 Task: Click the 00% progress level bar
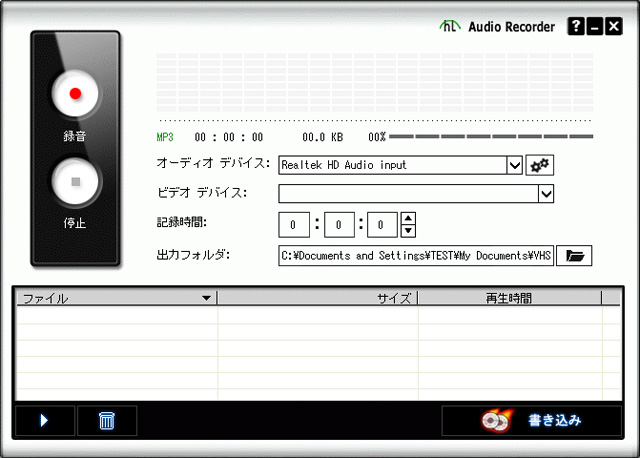click(491, 136)
